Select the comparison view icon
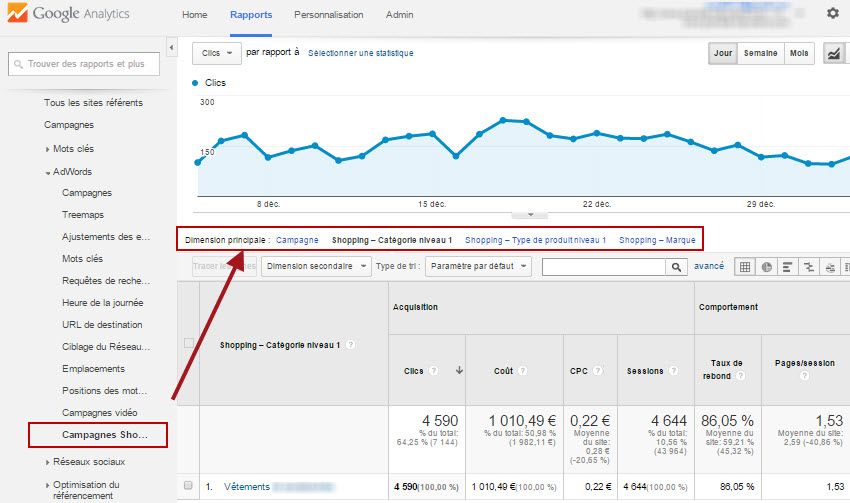850x503 pixels. pyautogui.click(x=809, y=267)
